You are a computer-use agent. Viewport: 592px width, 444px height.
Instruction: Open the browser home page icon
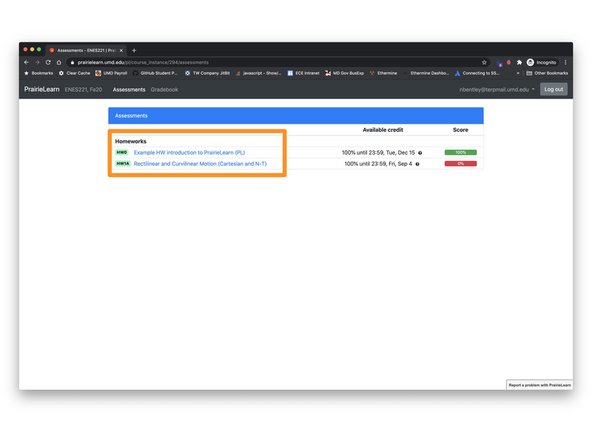59,62
